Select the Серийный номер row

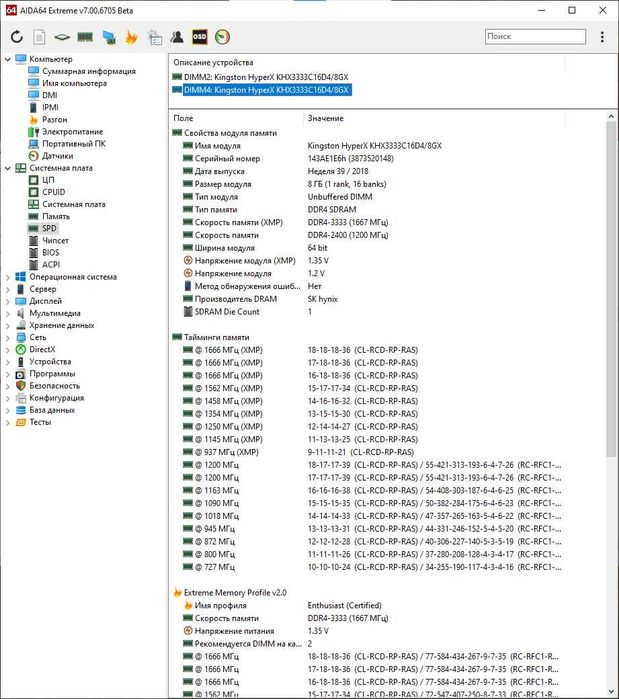tap(366, 159)
